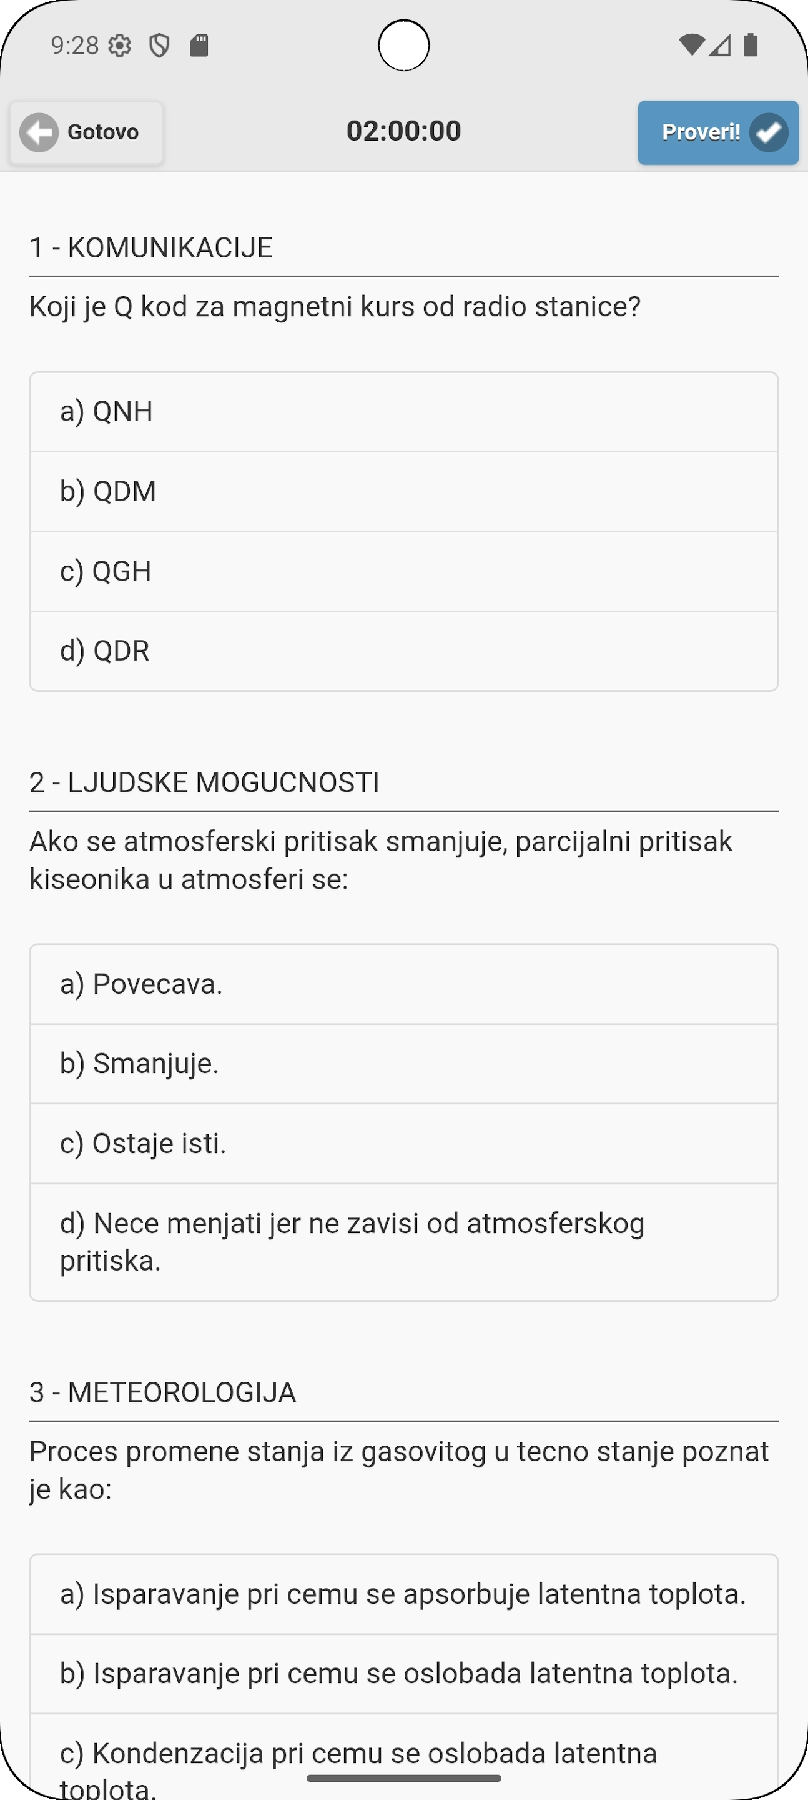
Task: Pick answer d) QDR
Action: pyautogui.click(x=404, y=651)
